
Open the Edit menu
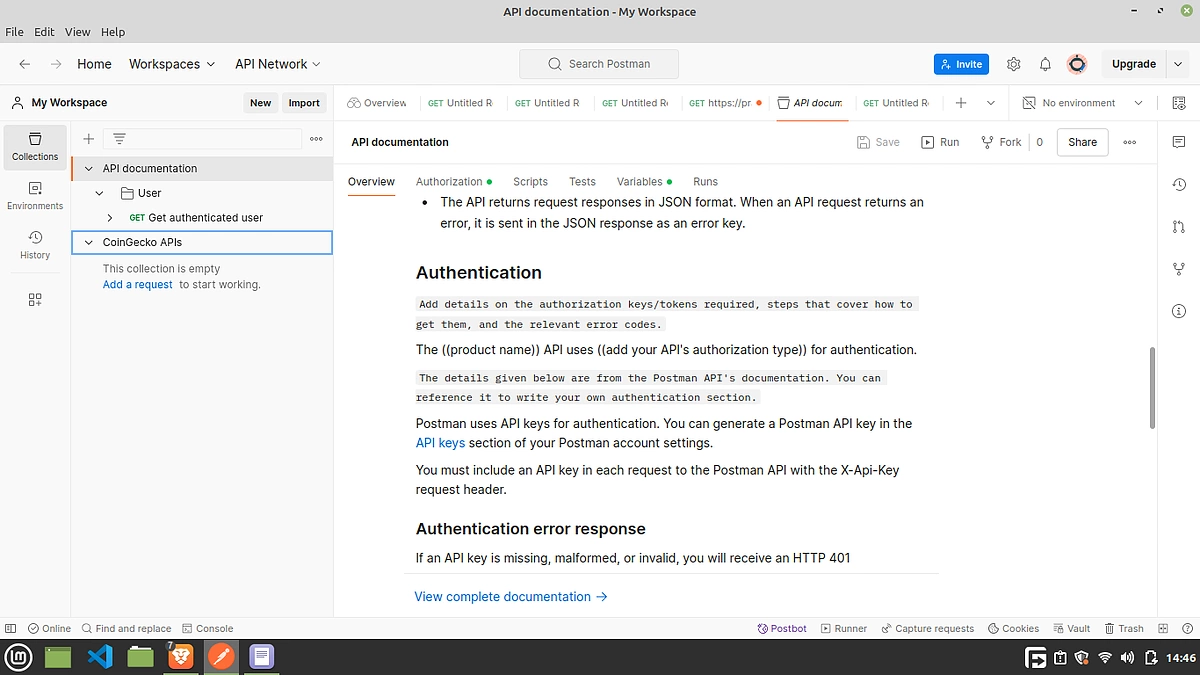coord(45,32)
